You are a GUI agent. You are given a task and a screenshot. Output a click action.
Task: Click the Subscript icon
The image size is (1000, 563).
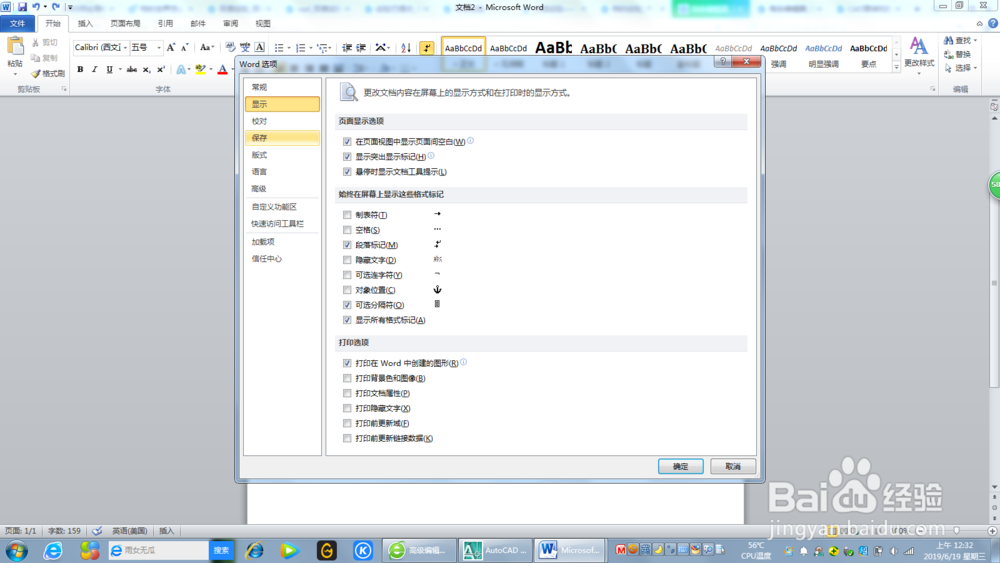click(147, 69)
